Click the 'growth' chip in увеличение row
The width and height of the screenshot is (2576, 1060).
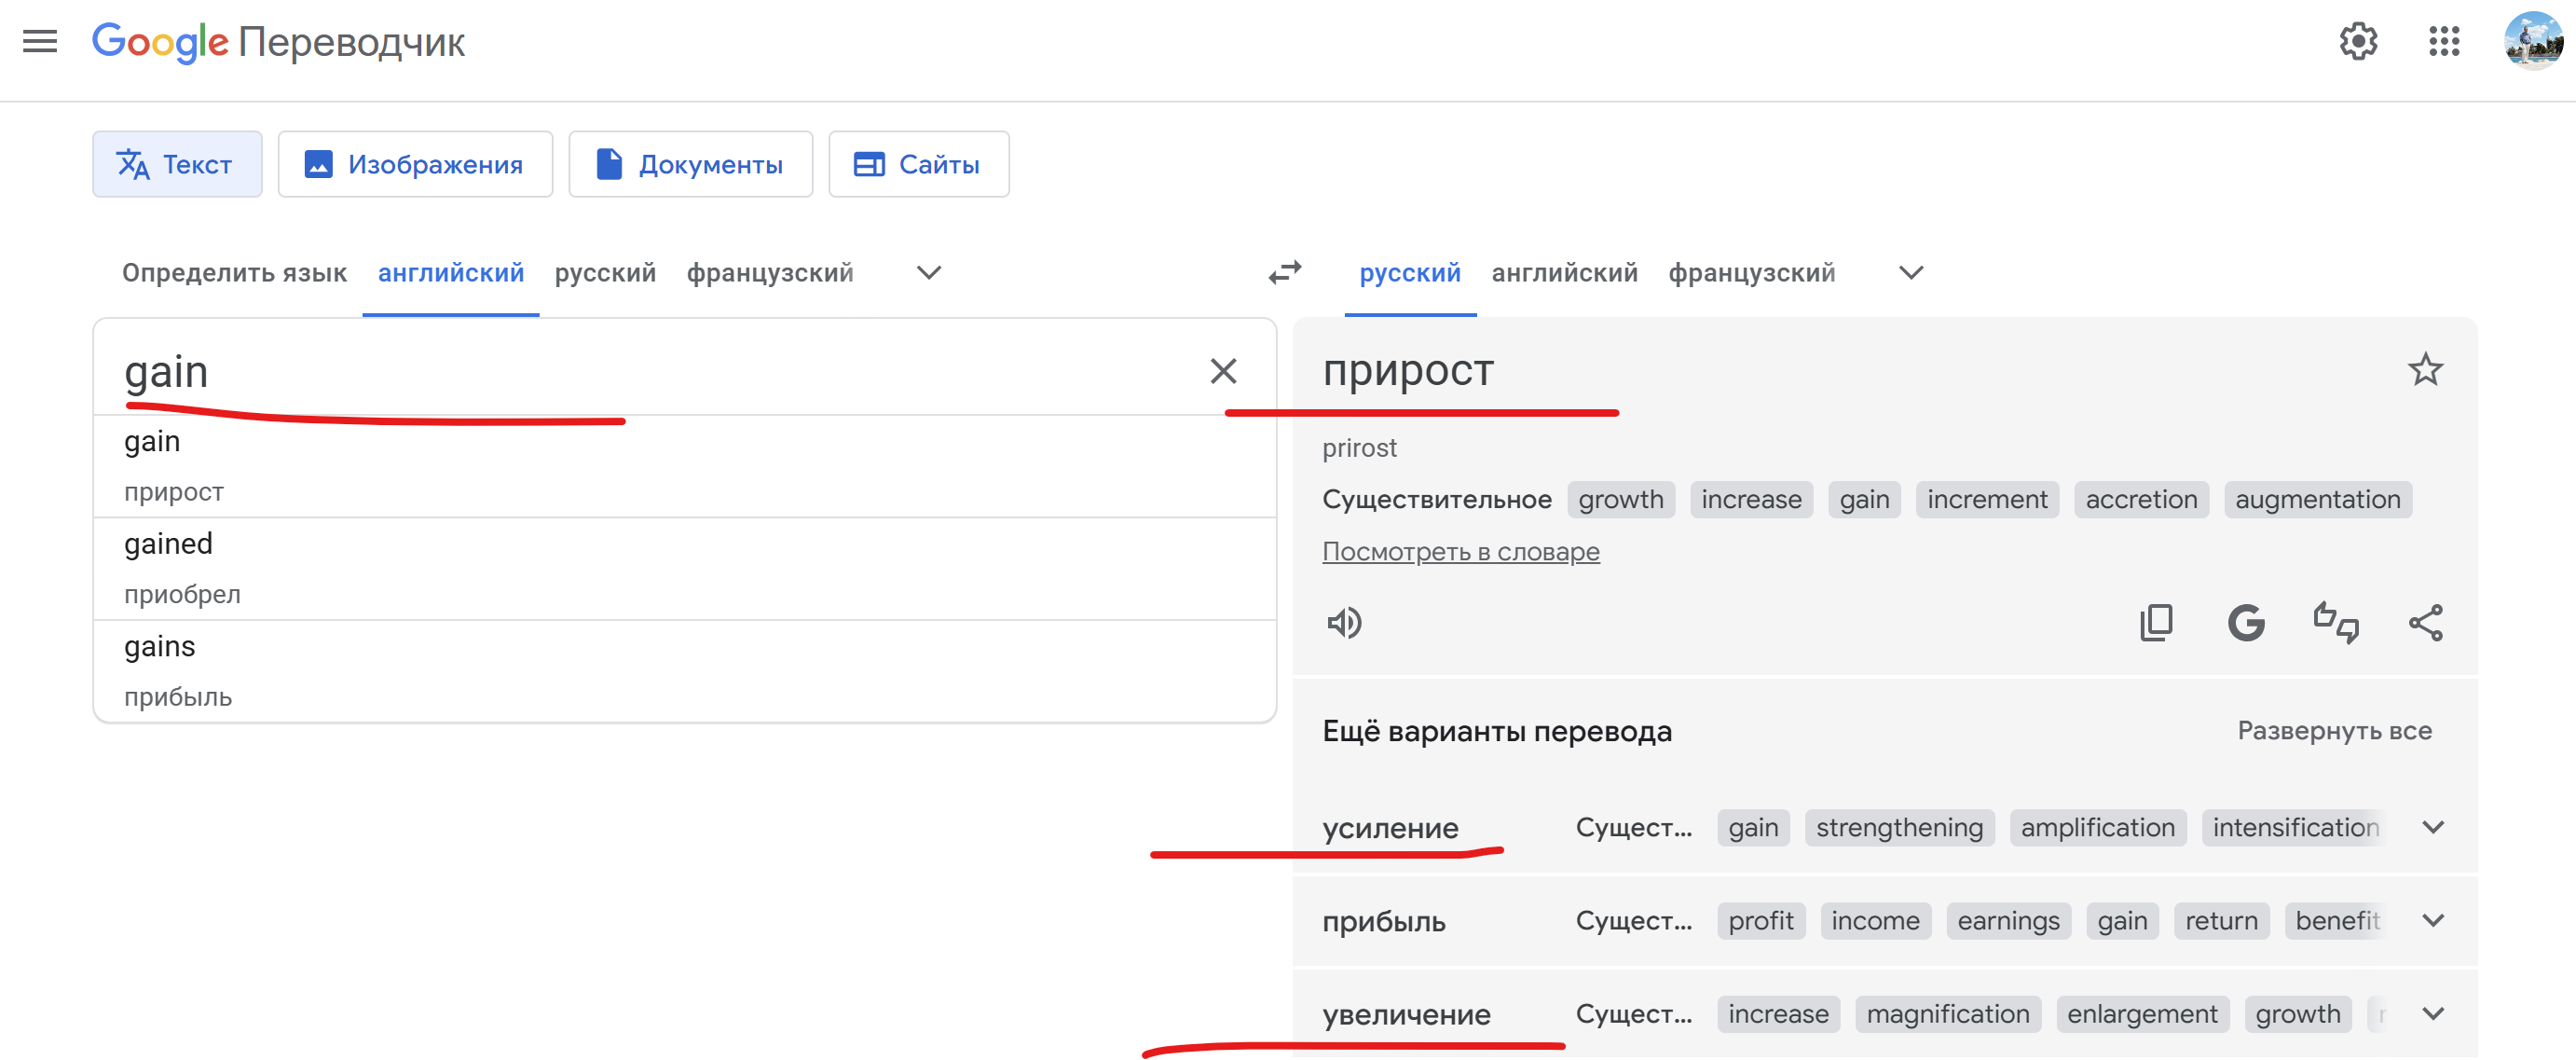pyautogui.click(x=2298, y=1013)
